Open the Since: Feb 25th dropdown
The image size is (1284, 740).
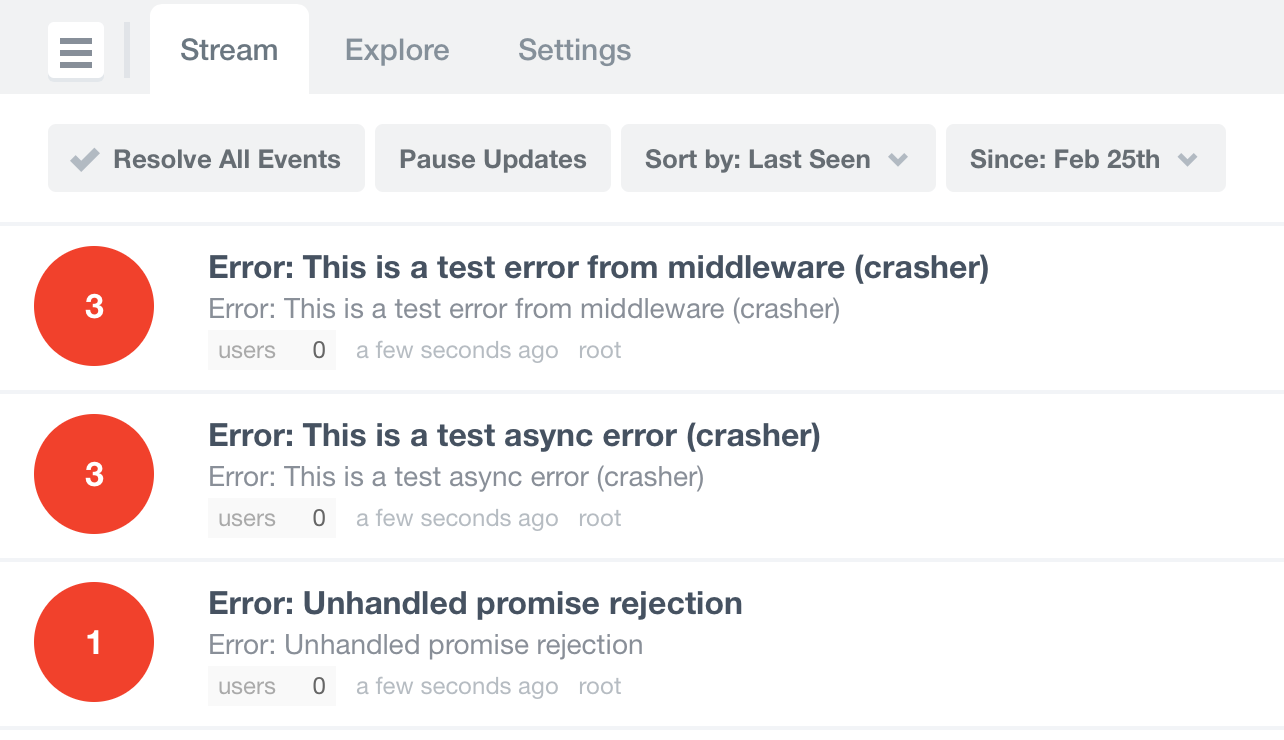pyautogui.click(x=1086, y=158)
